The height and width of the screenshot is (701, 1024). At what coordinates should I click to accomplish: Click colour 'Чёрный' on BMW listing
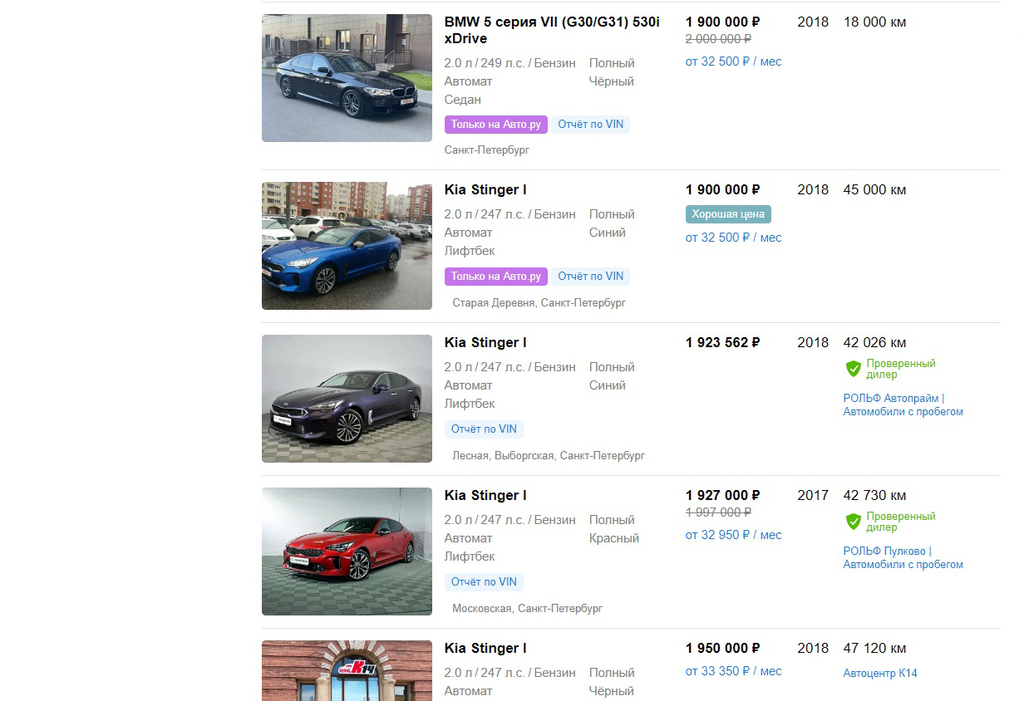(x=611, y=82)
